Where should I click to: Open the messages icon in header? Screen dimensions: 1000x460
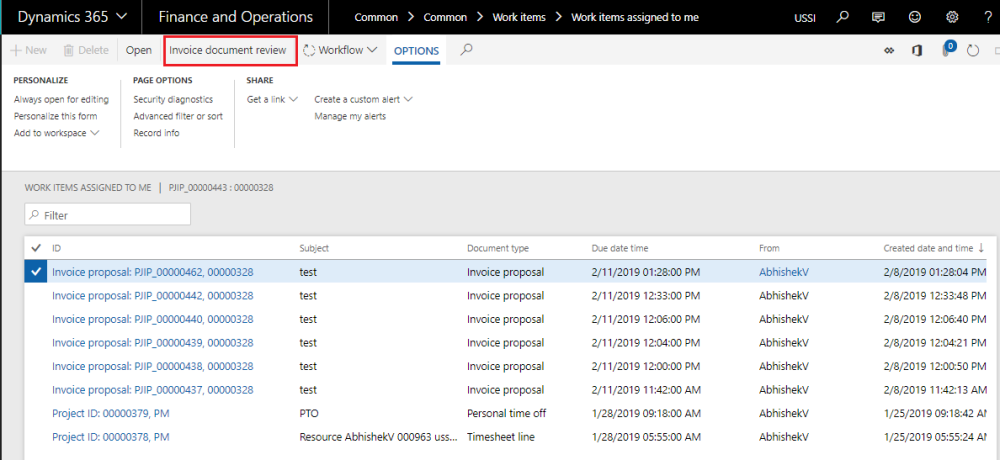[878, 17]
